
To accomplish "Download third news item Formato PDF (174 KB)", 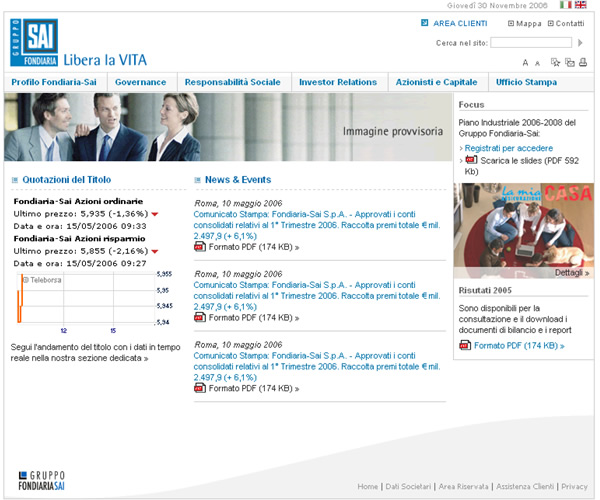I will (254, 389).
